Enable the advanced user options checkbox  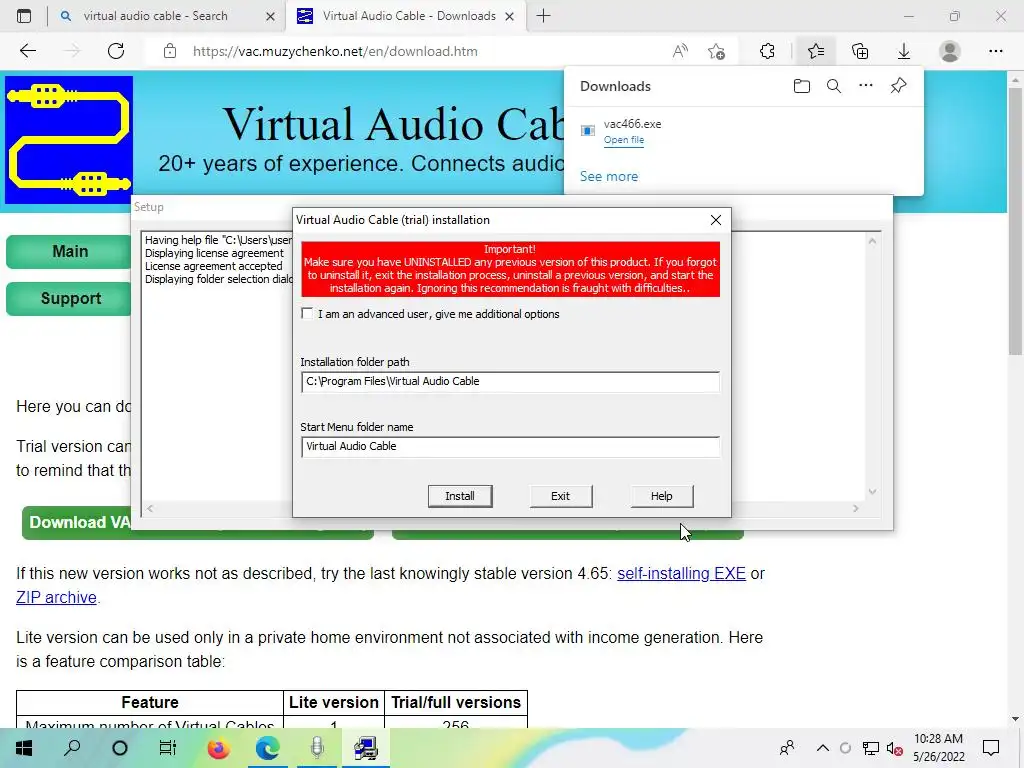[x=307, y=313]
